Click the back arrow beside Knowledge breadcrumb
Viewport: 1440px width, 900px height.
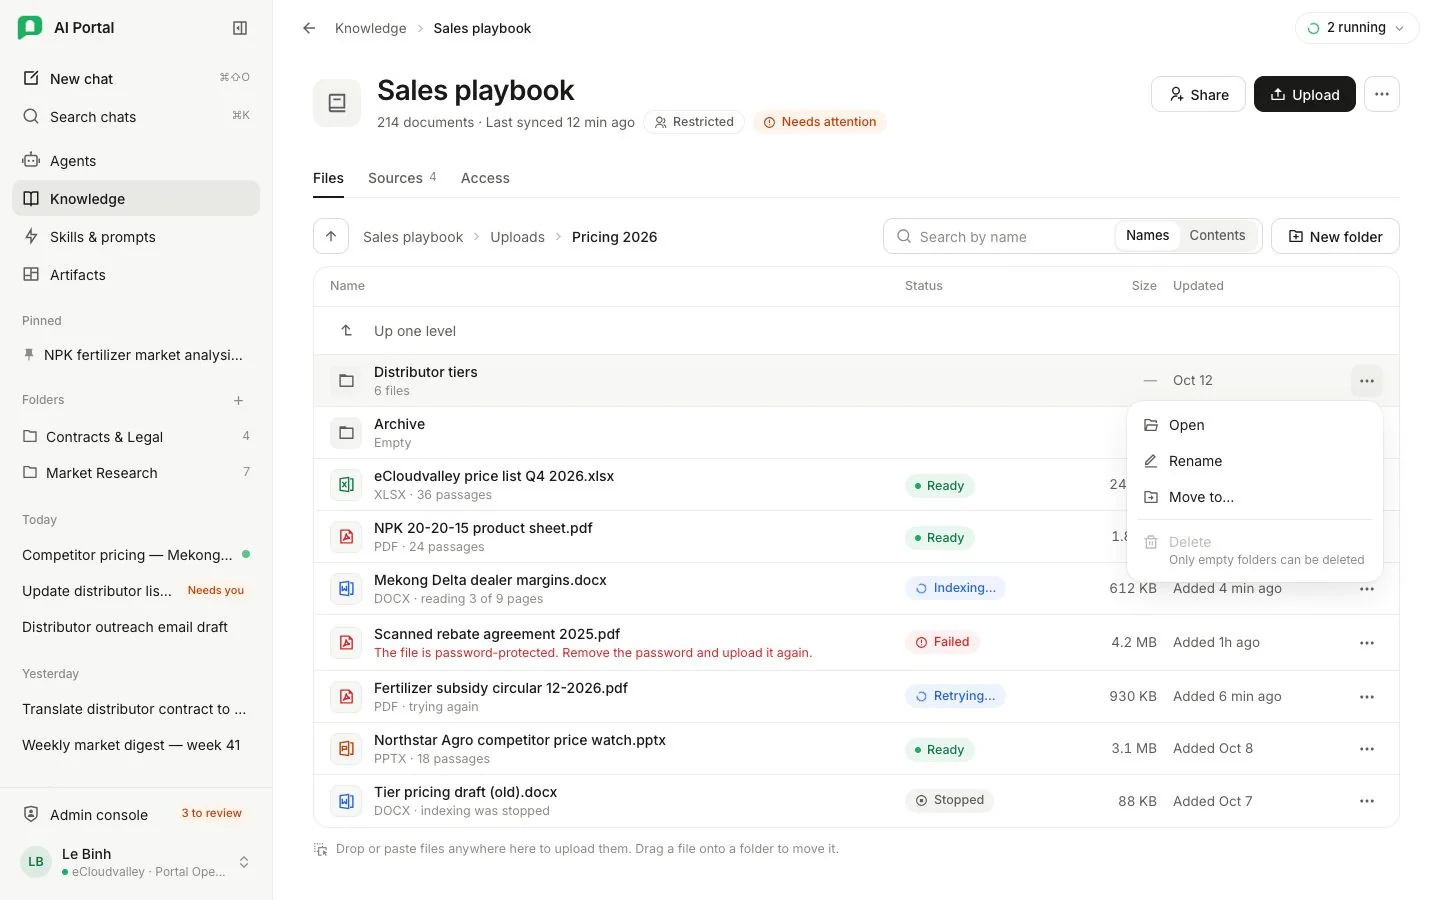(x=309, y=28)
